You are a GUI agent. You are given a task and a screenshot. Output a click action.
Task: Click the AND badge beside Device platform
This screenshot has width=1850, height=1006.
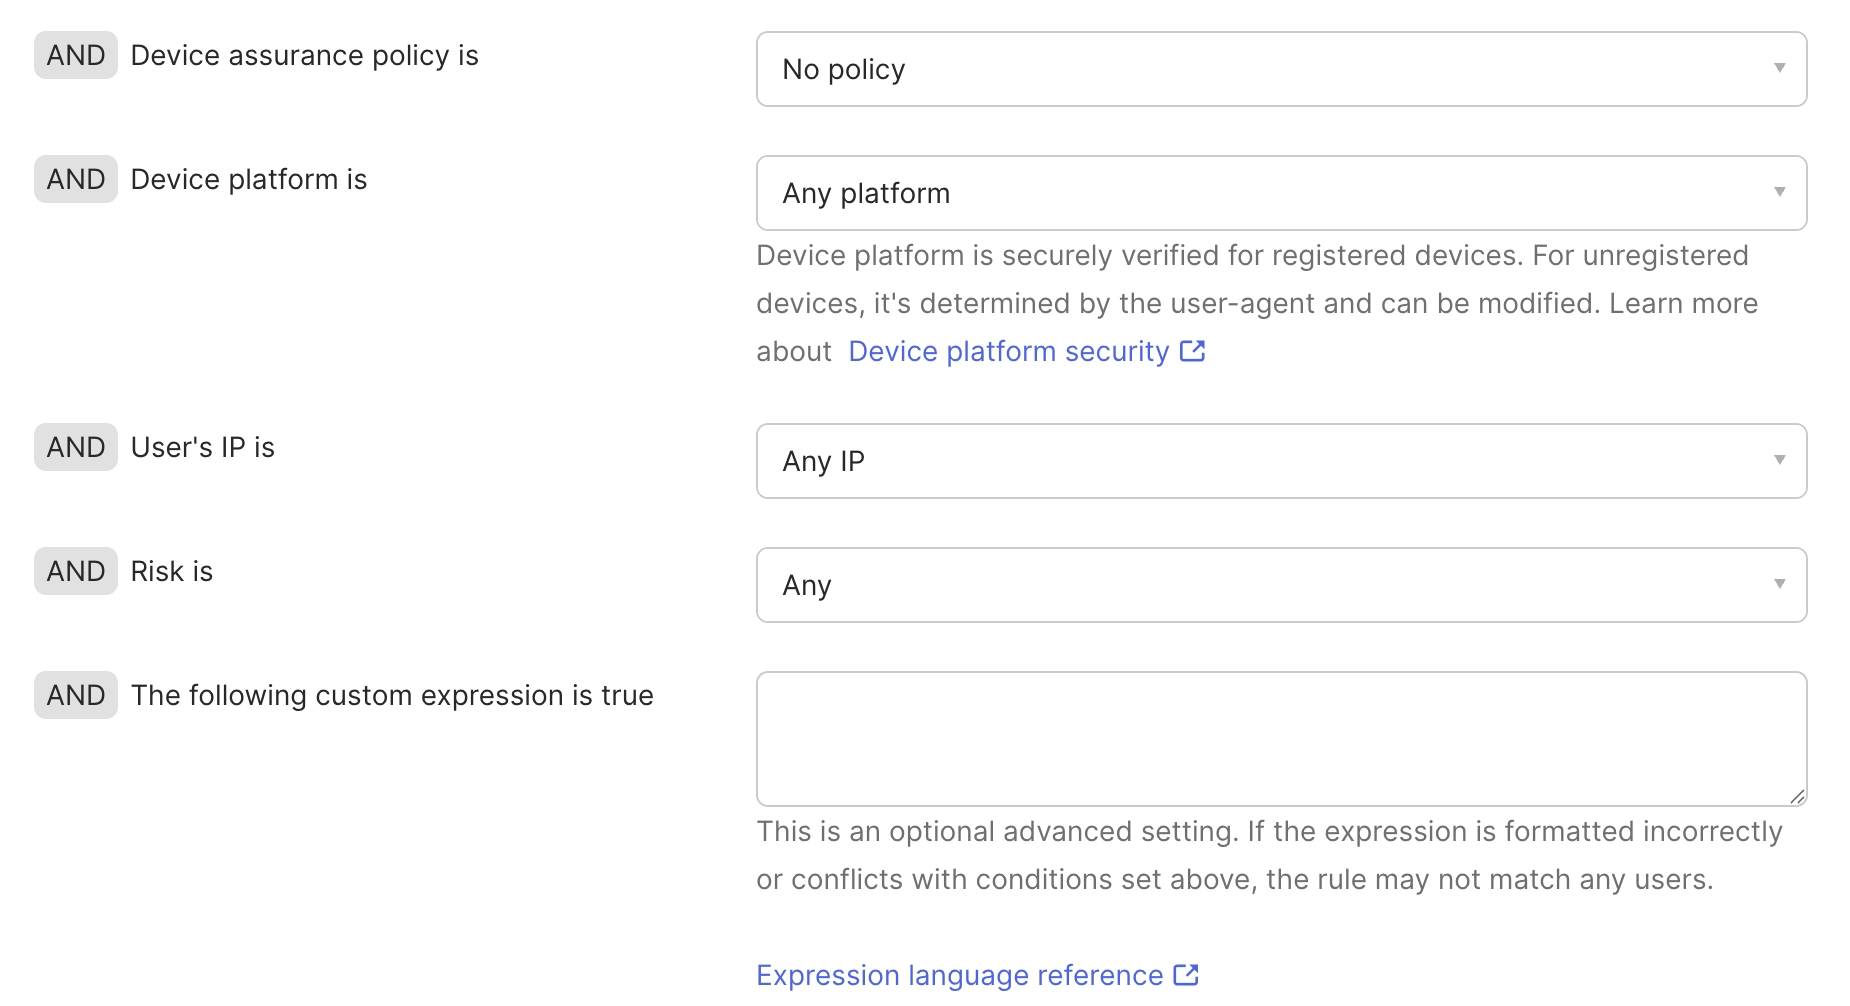pos(76,179)
